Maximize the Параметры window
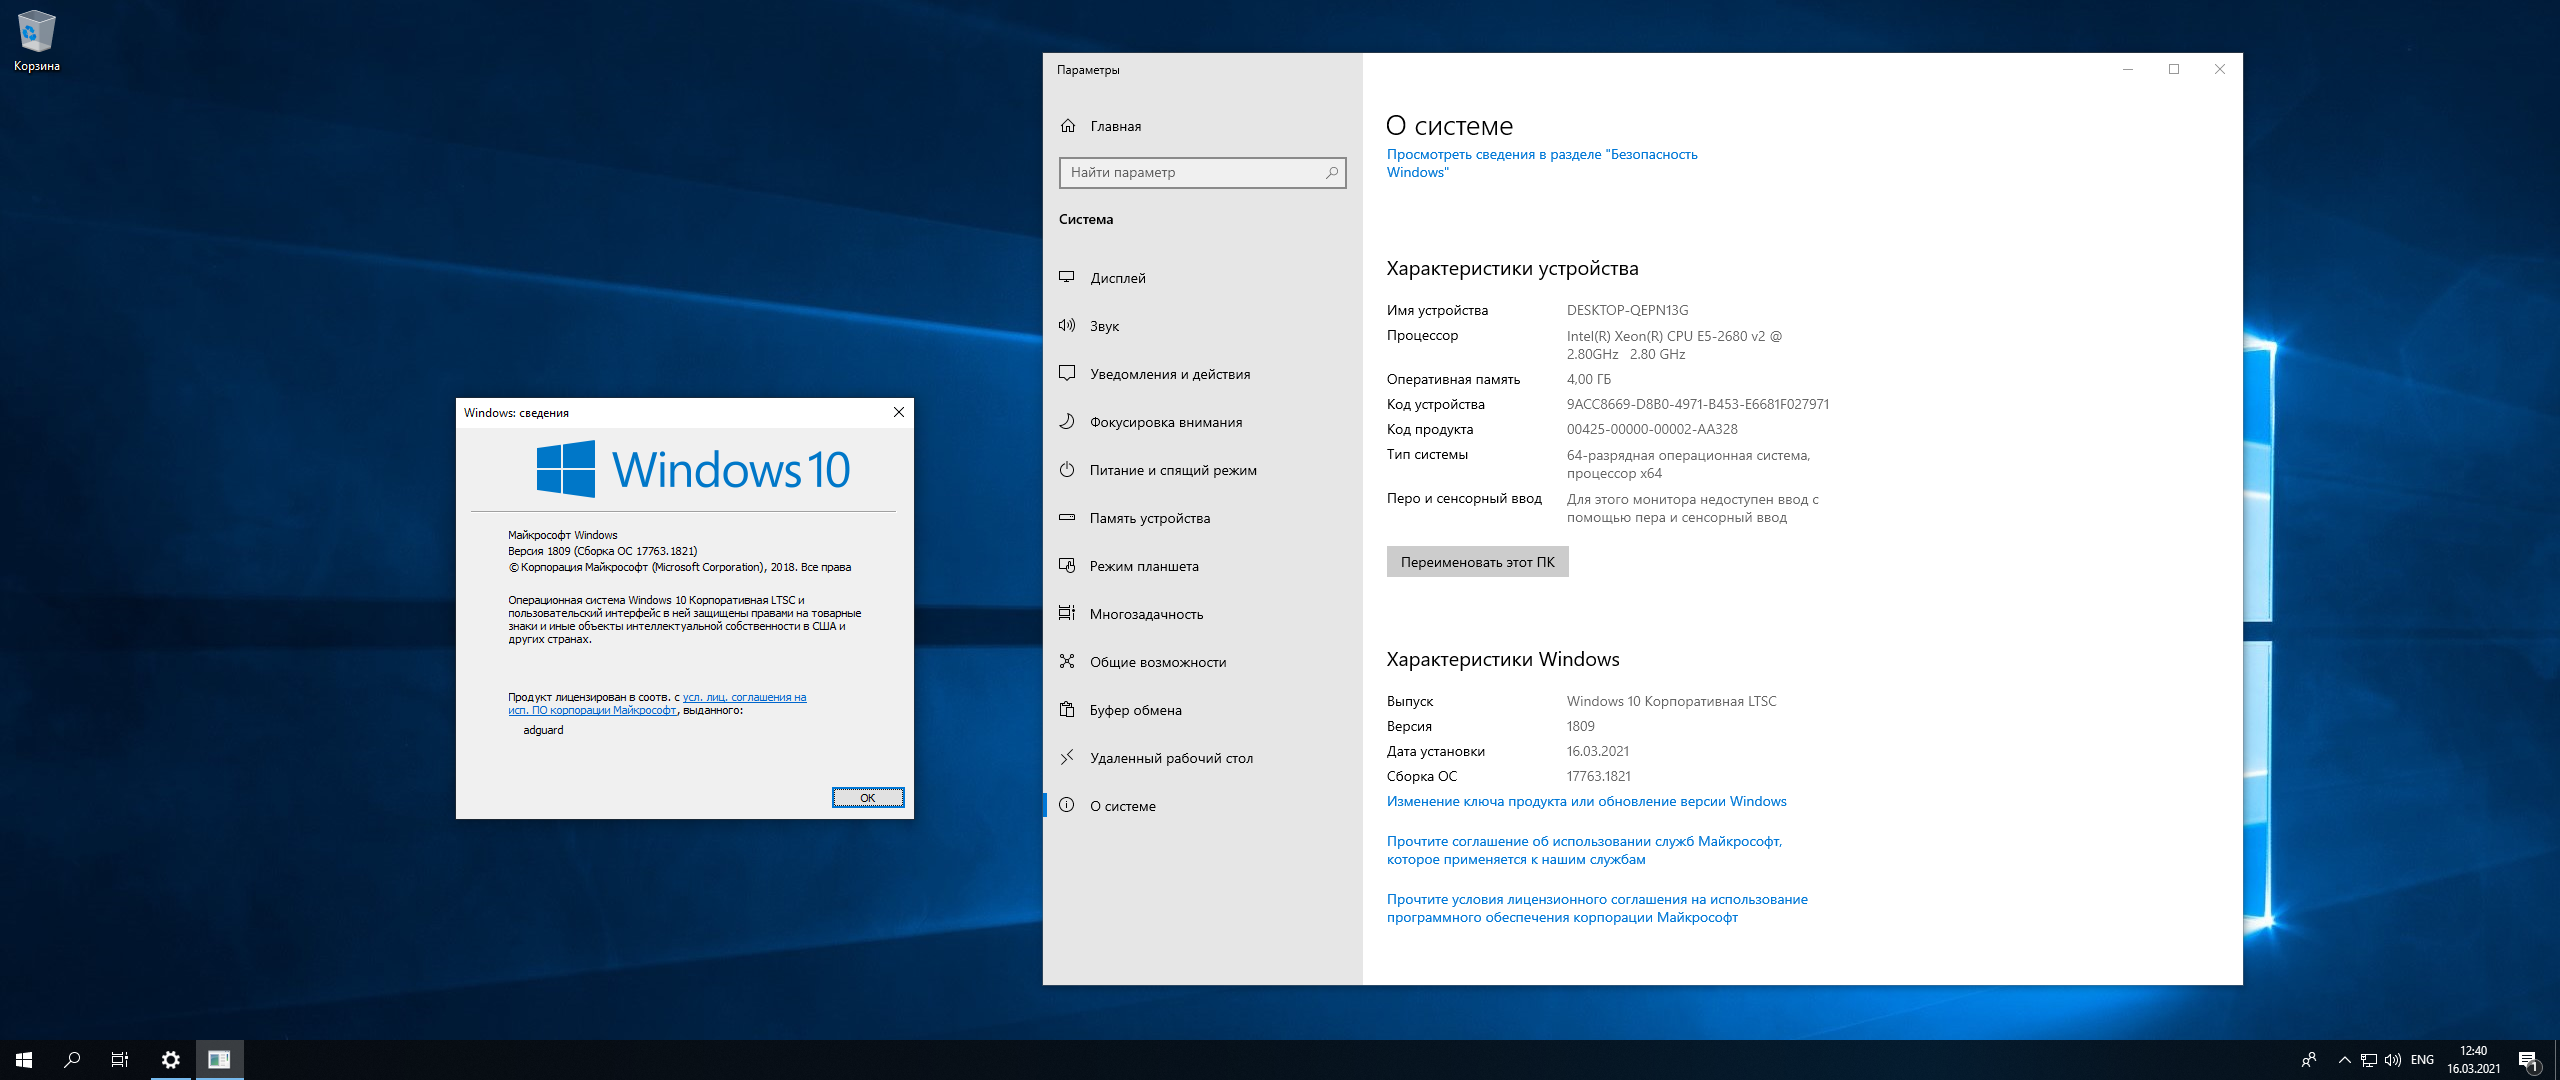Screen dimensions: 2560x1080 (2174, 69)
